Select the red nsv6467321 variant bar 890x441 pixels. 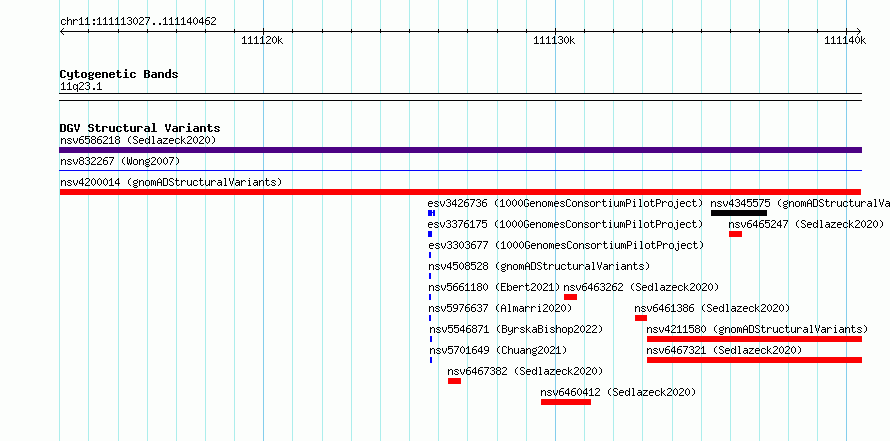[754, 360]
